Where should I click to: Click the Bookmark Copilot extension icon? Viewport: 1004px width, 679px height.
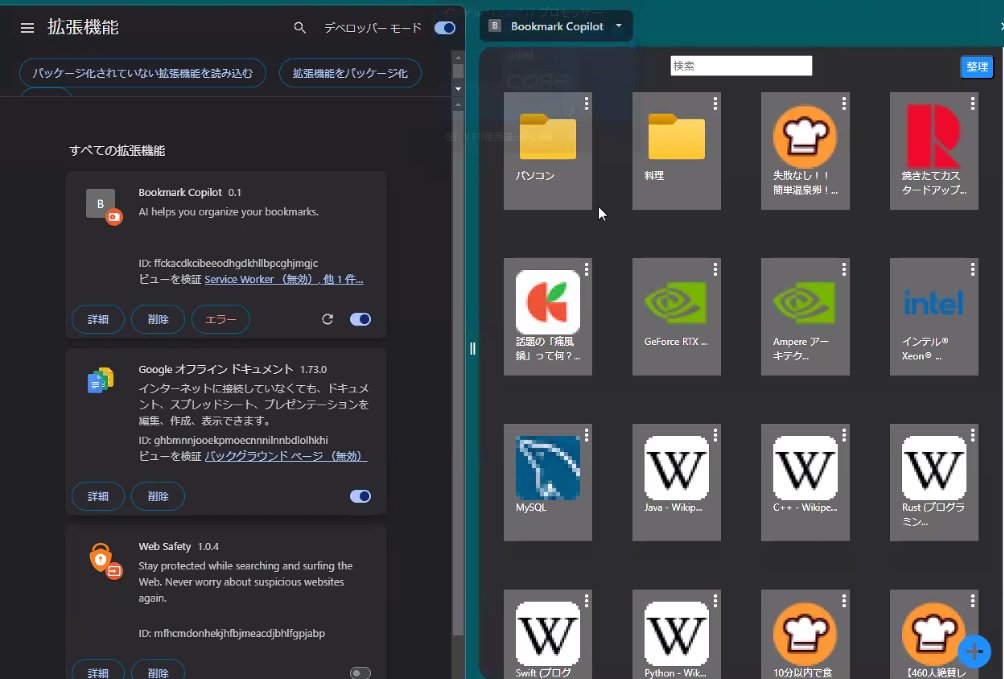[x=103, y=206]
